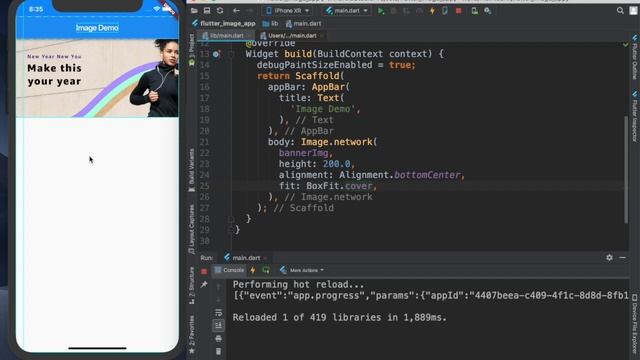Click the editor vertical scrollbar
Image resolution: width=640 pixels, height=360 pixels.
click(x=625, y=169)
